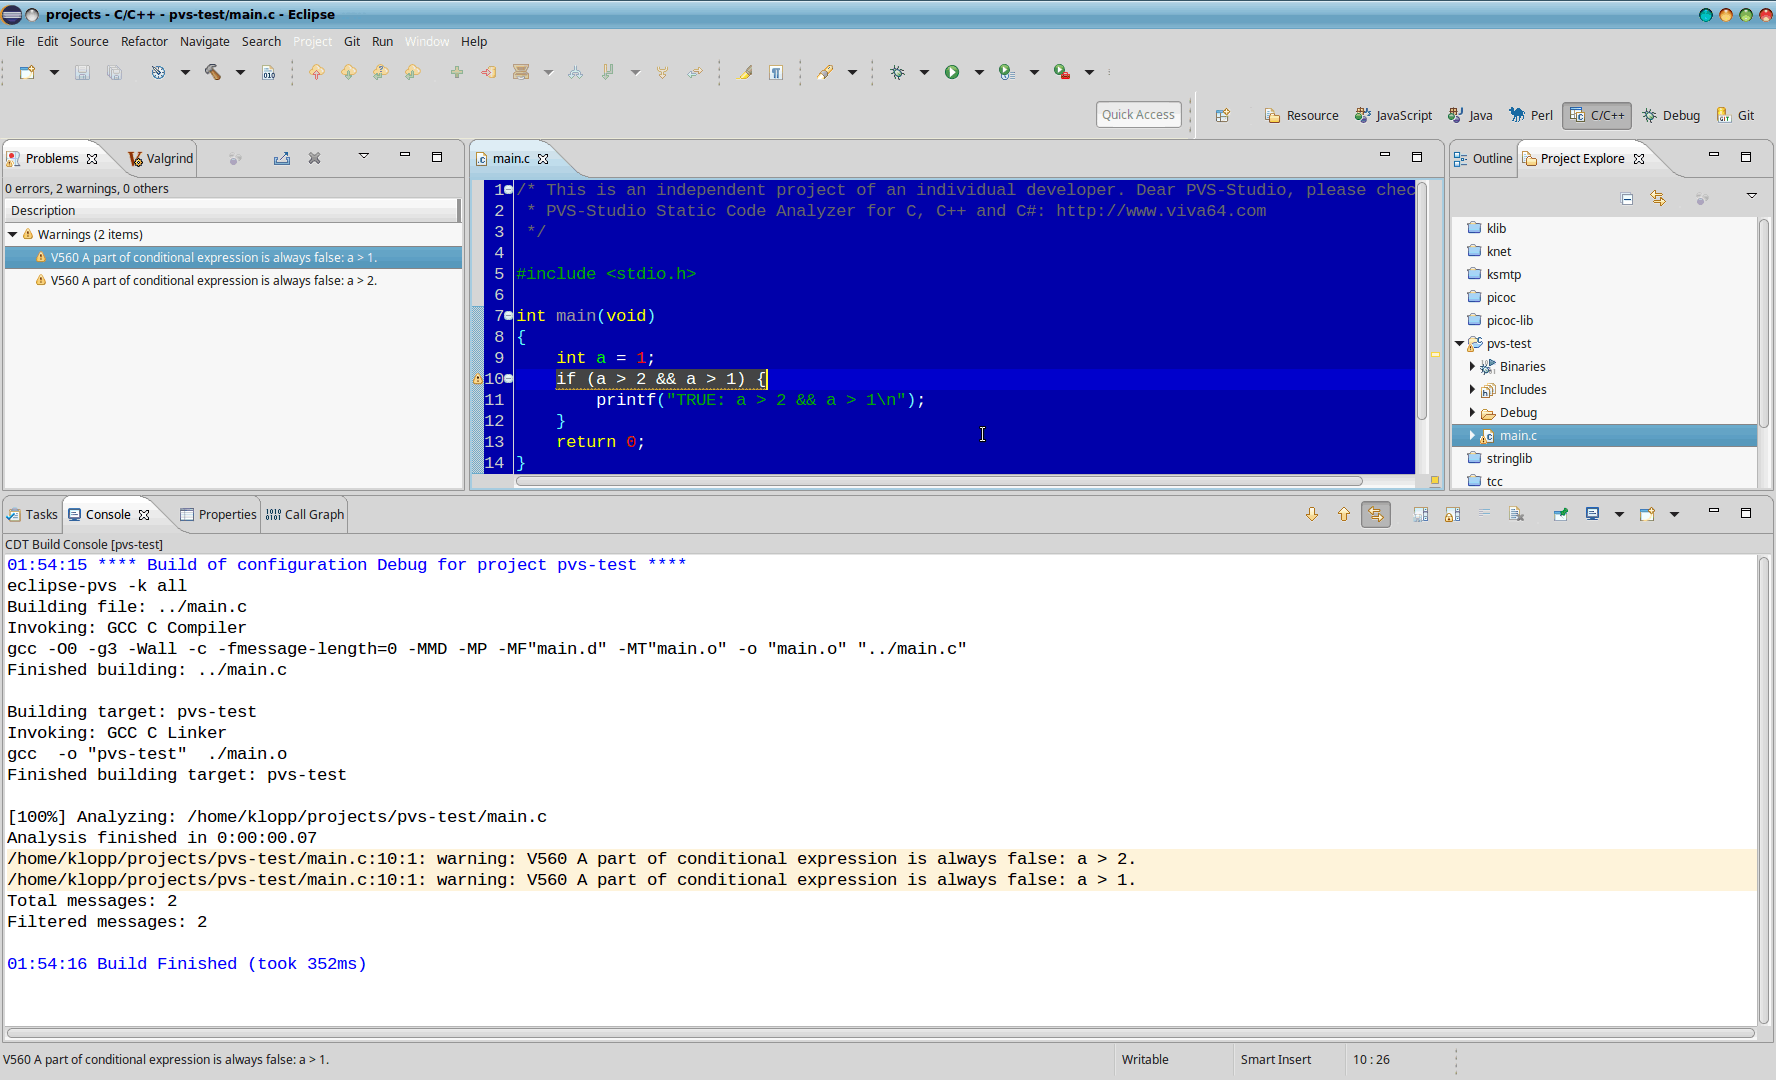1776x1080 pixels.
Task: Open the Problems view menu triangle
Action: coord(364,156)
